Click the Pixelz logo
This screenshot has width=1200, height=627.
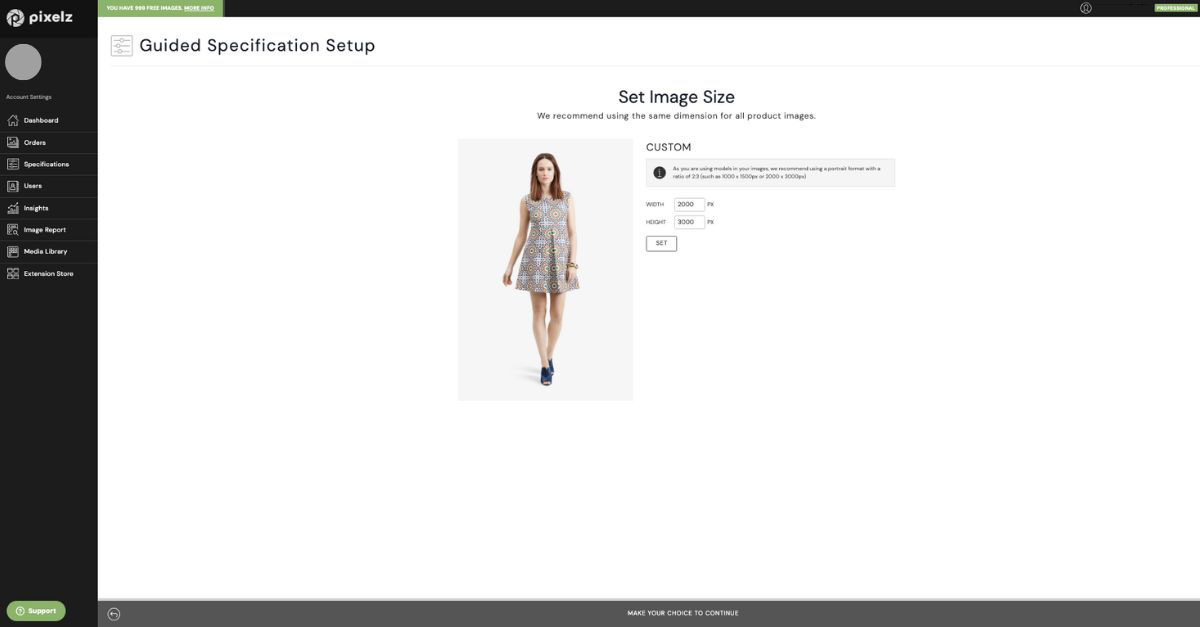tap(40, 17)
